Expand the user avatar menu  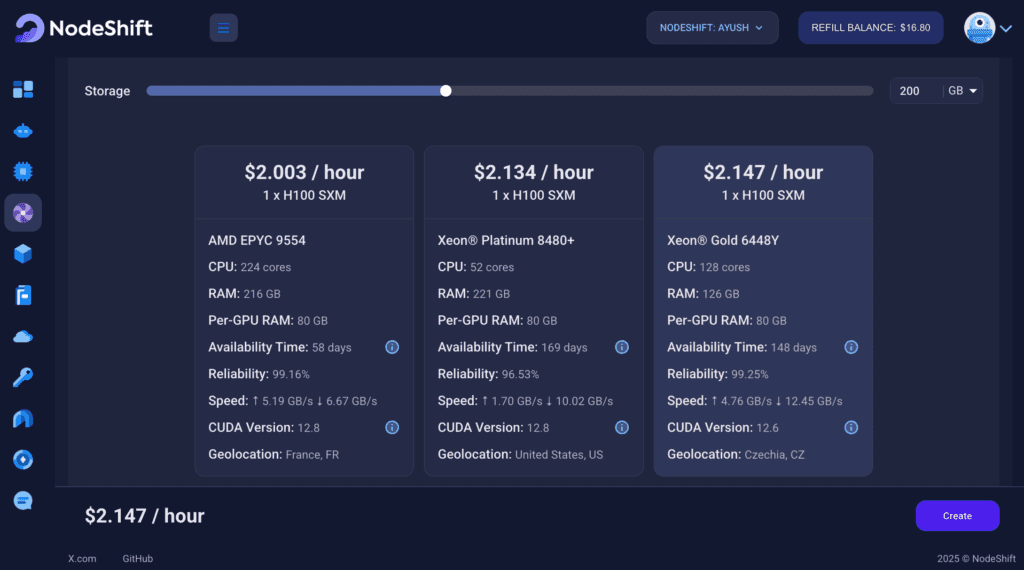pos(988,28)
